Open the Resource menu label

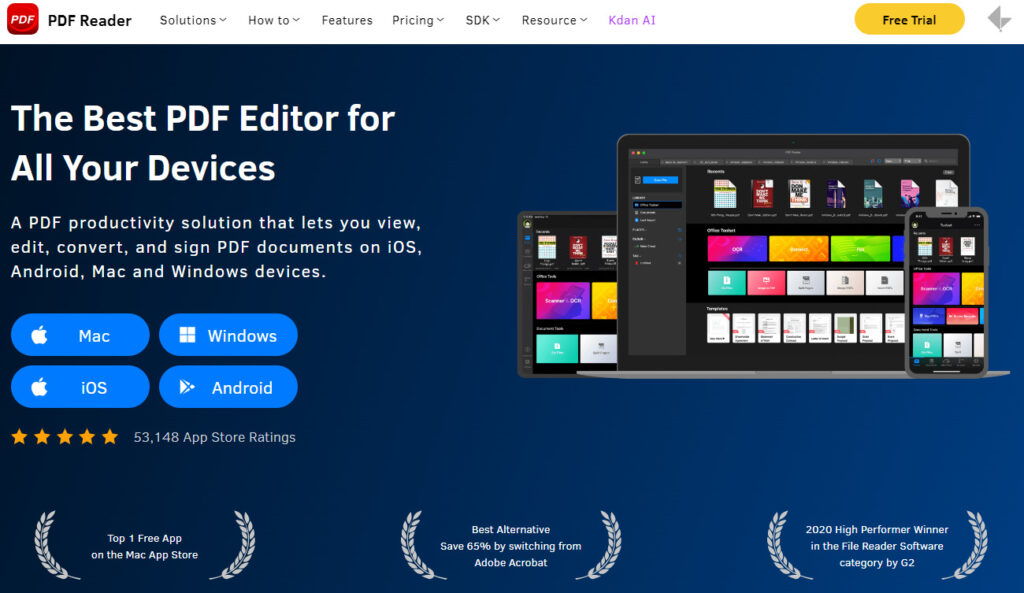click(x=549, y=20)
